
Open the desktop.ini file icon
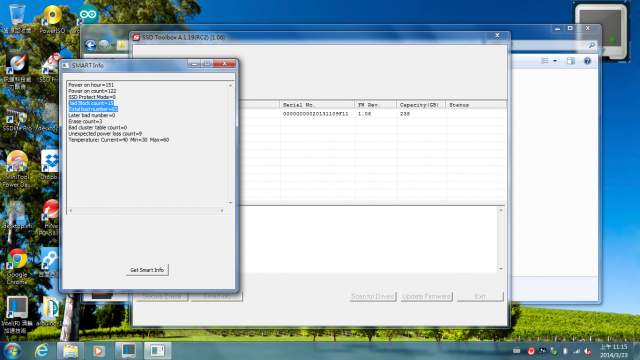[x=17, y=214]
